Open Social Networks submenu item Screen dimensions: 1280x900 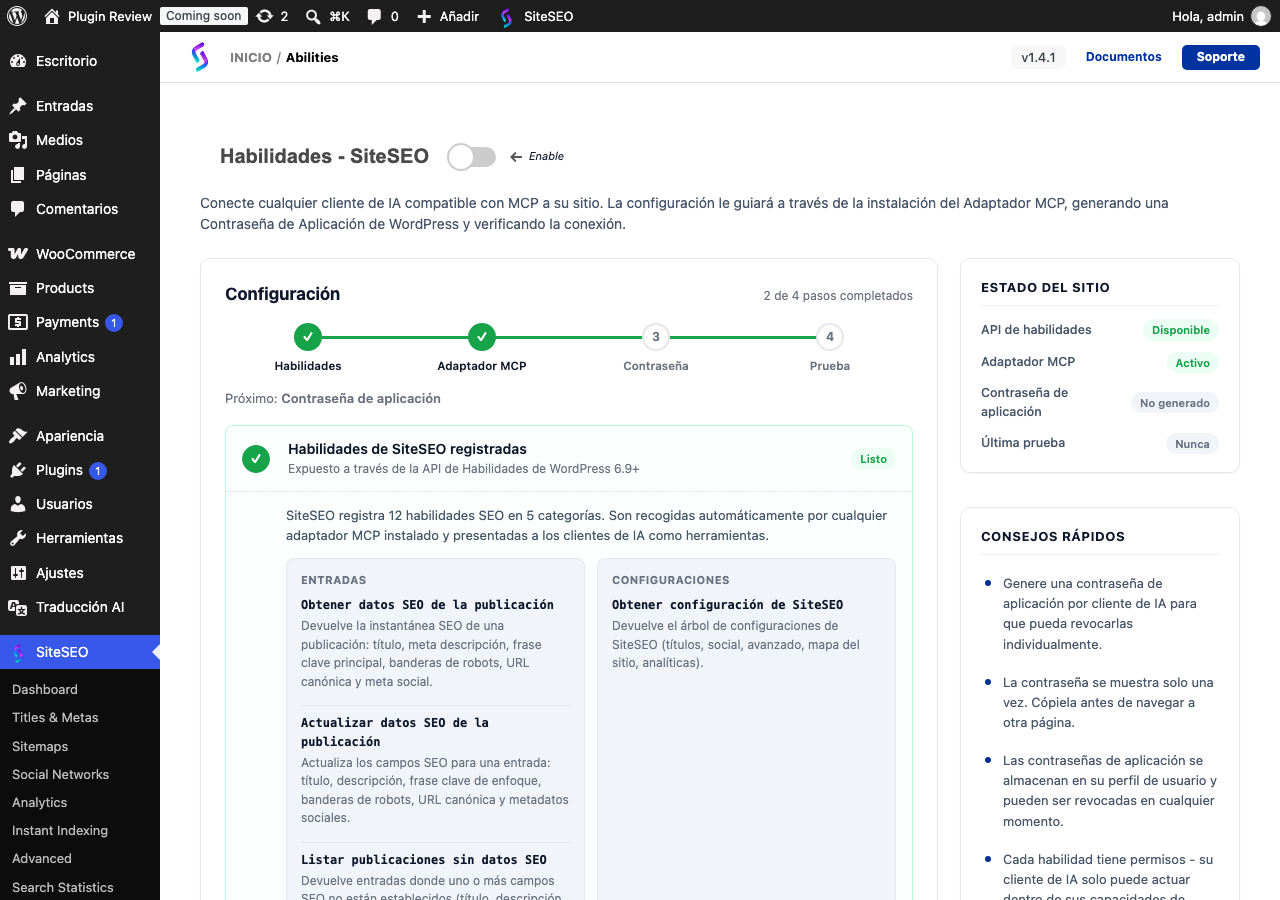click(60, 774)
